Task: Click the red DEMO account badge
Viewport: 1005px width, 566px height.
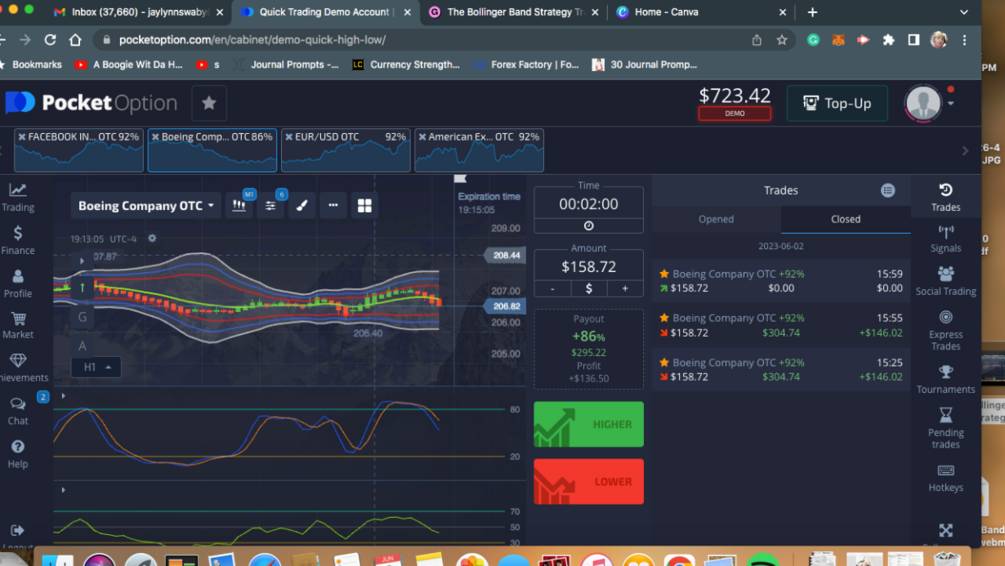Action: pyautogui.click(x=735, y=113)
